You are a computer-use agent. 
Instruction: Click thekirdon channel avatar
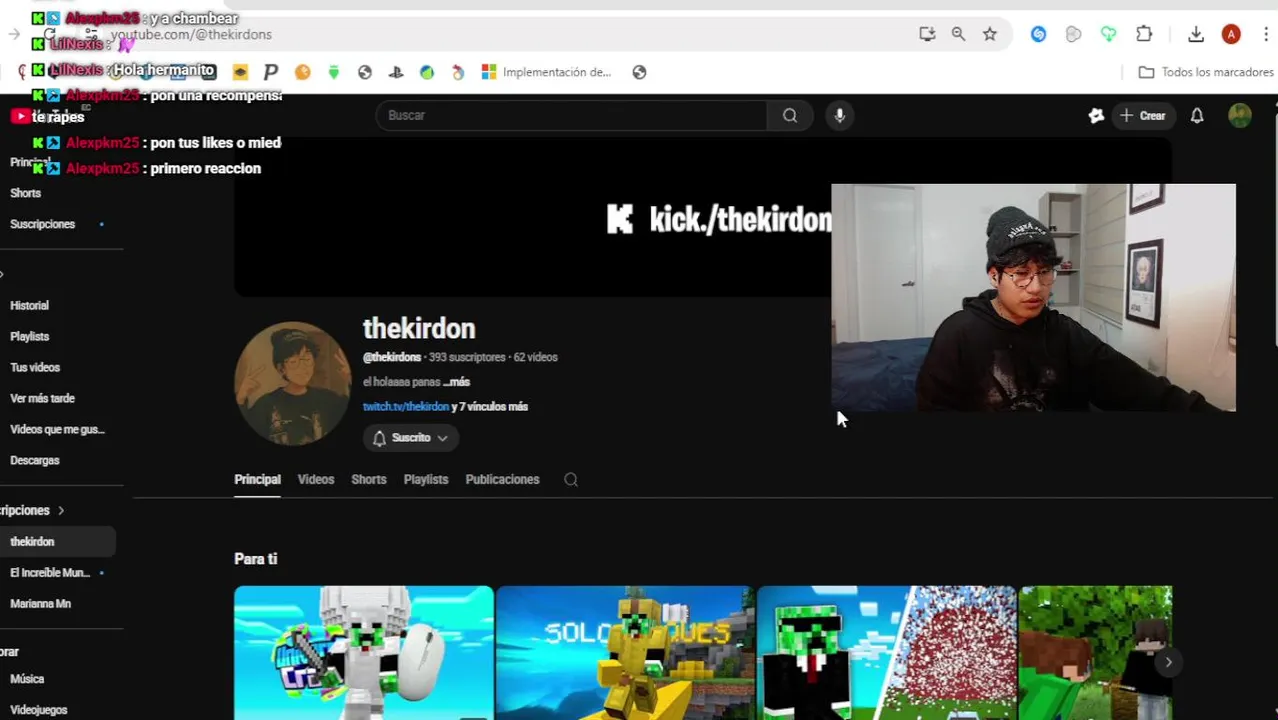293,383
